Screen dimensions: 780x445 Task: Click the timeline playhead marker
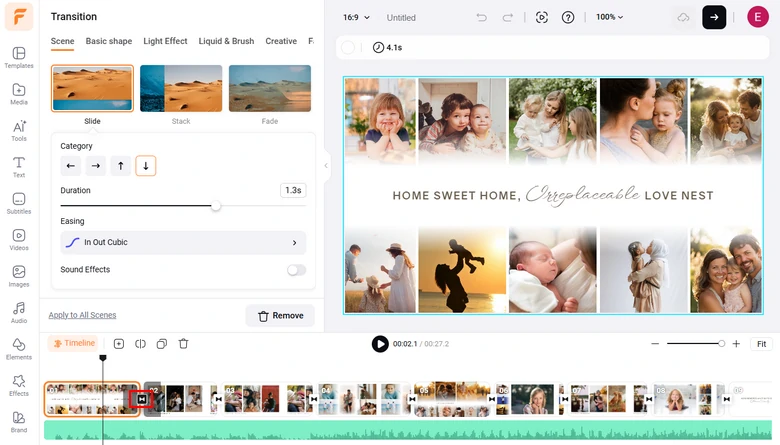103,358
